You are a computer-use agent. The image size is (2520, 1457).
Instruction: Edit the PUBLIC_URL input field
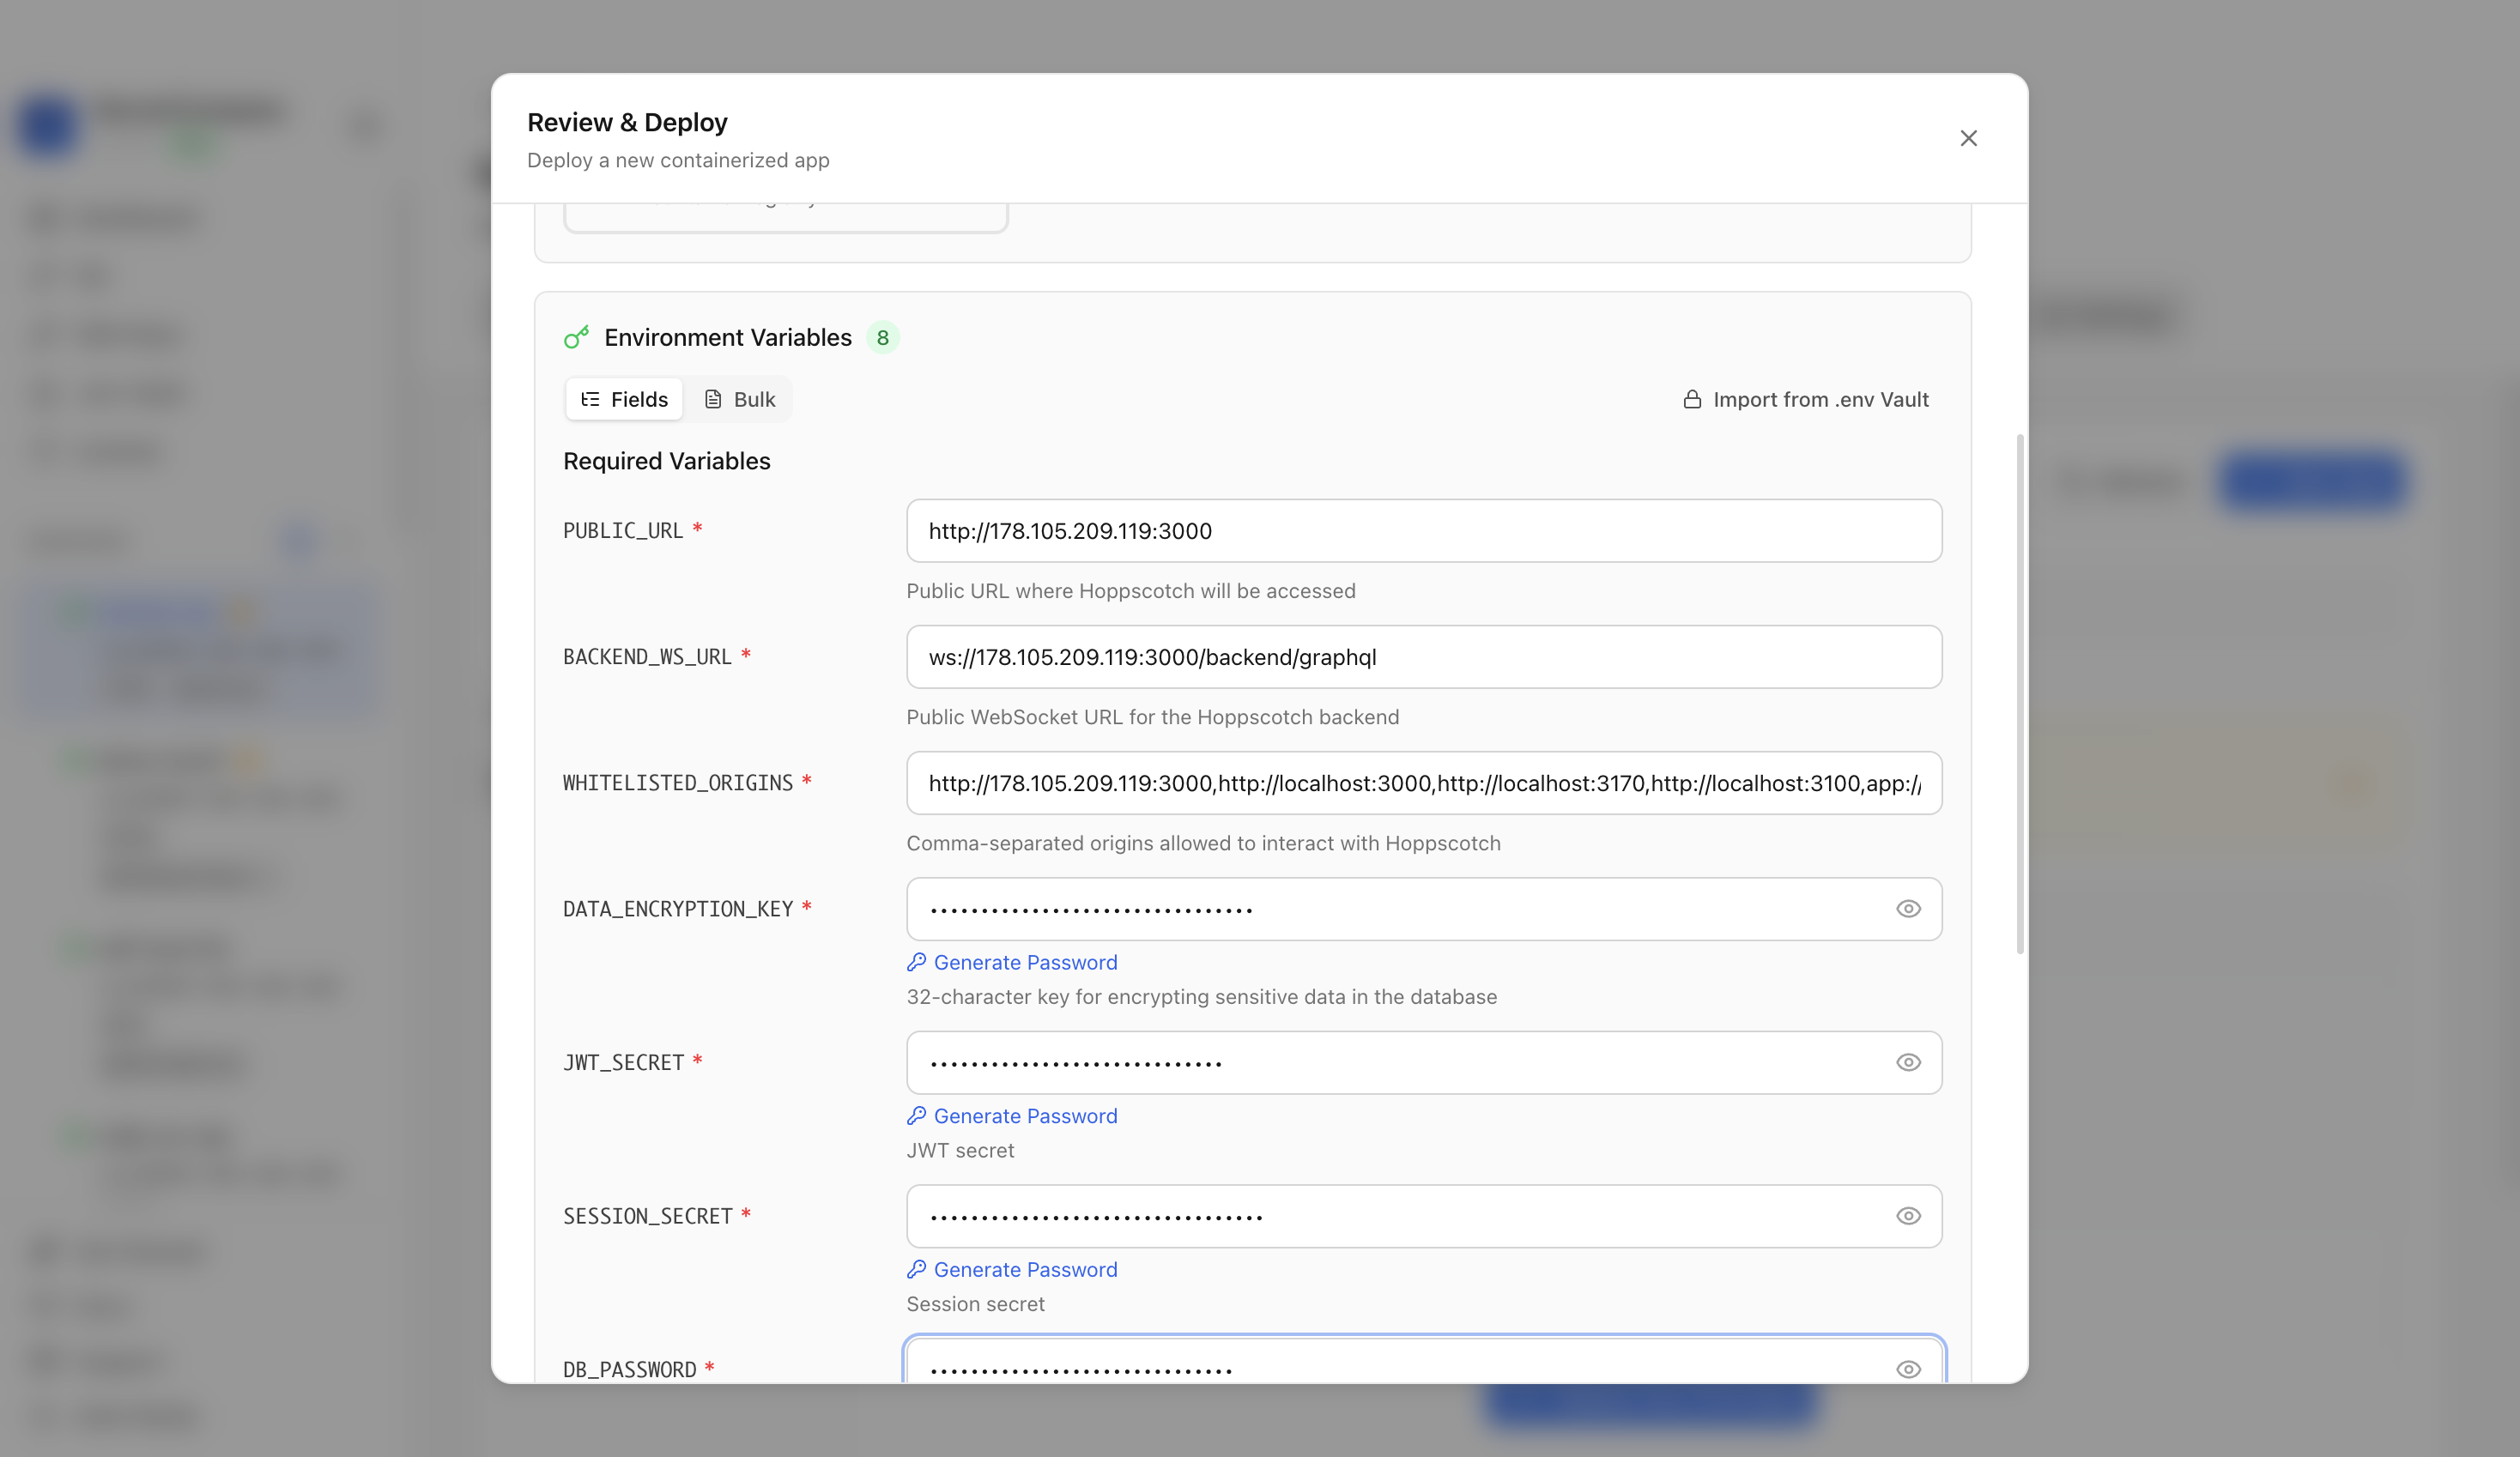[1423, 531]
